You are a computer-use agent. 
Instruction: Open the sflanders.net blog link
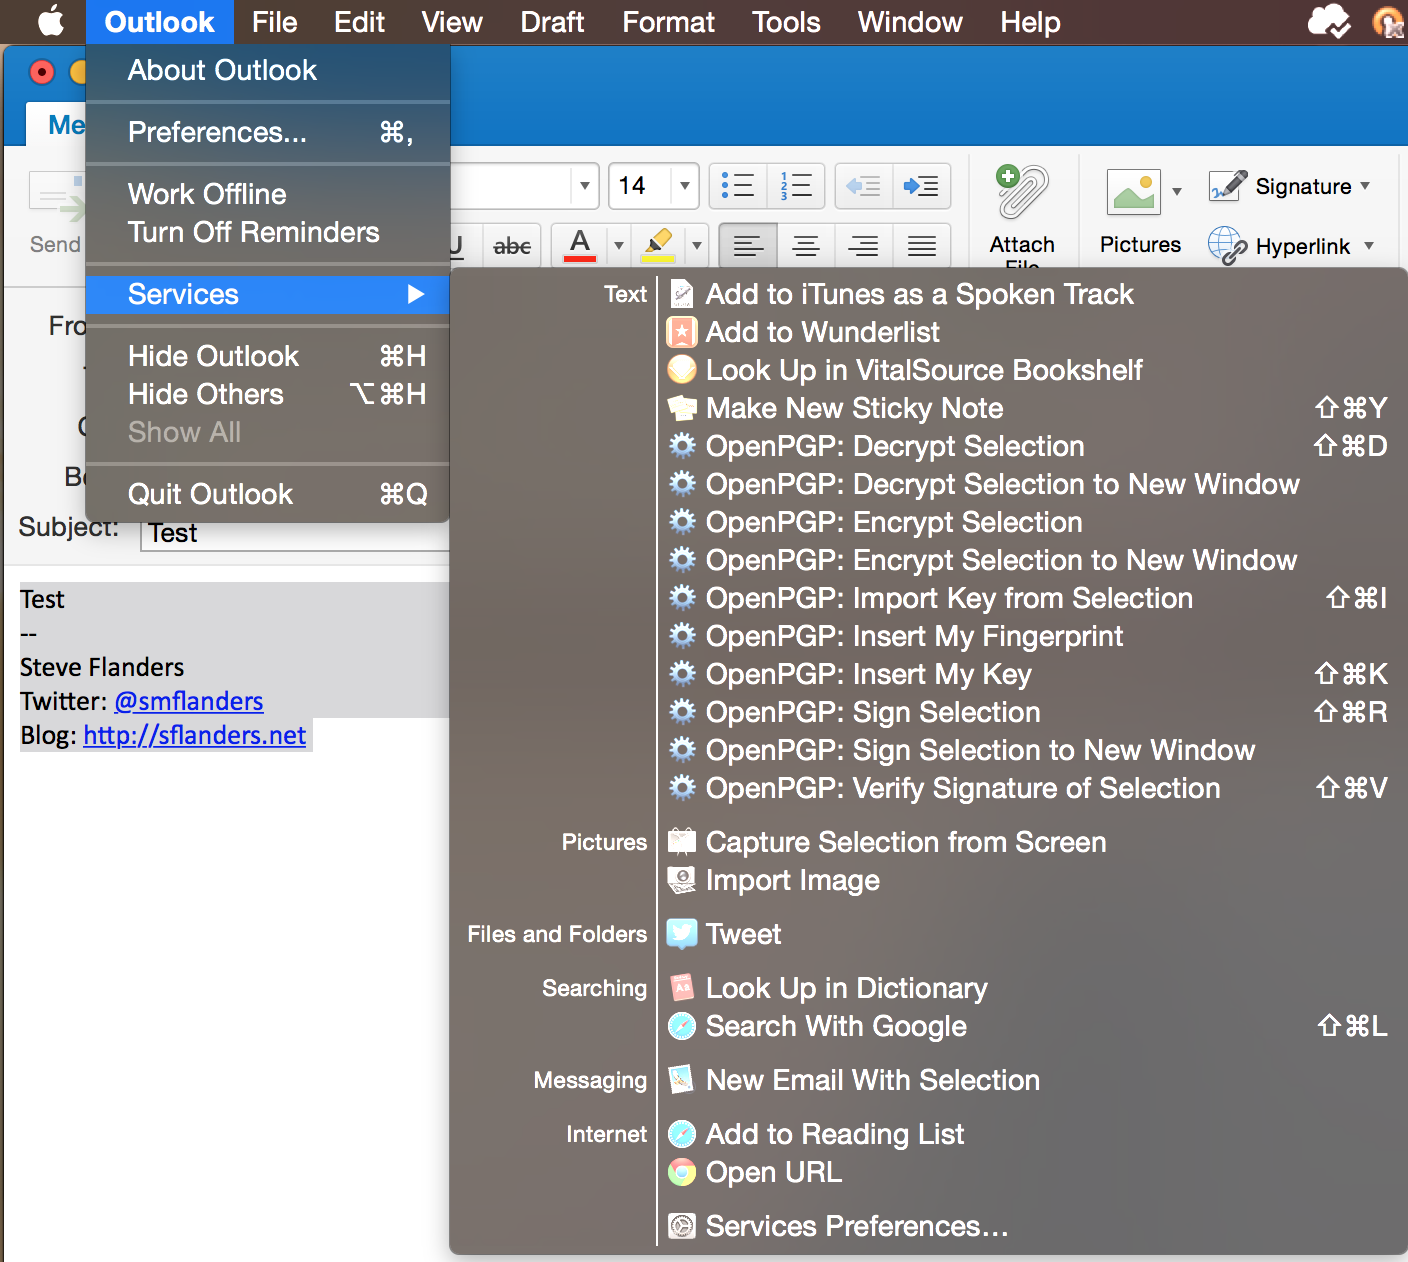tap(194, 735)
